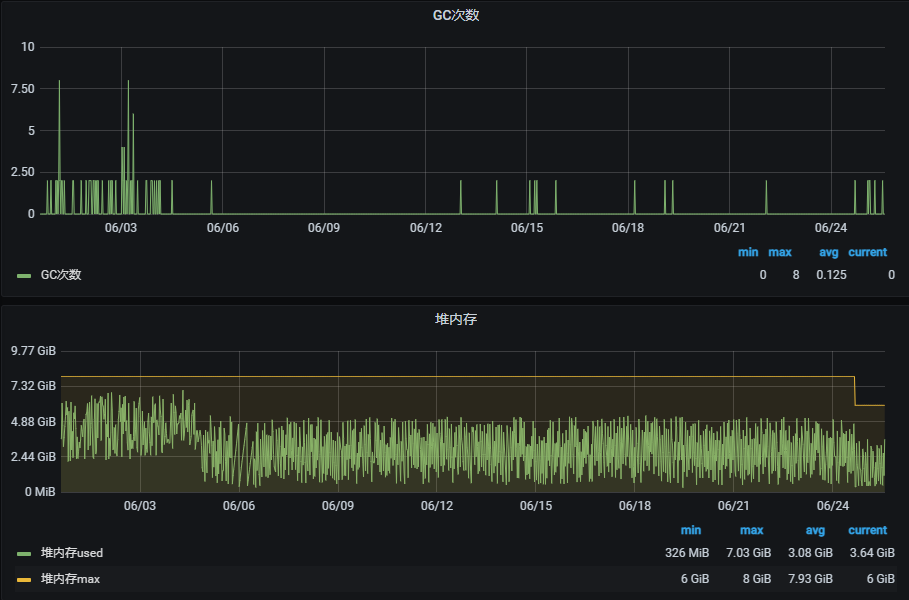Click the 2.50 y-axis label in GC次数
Viewport: 909px width, 600px height.
coord(23,172)
